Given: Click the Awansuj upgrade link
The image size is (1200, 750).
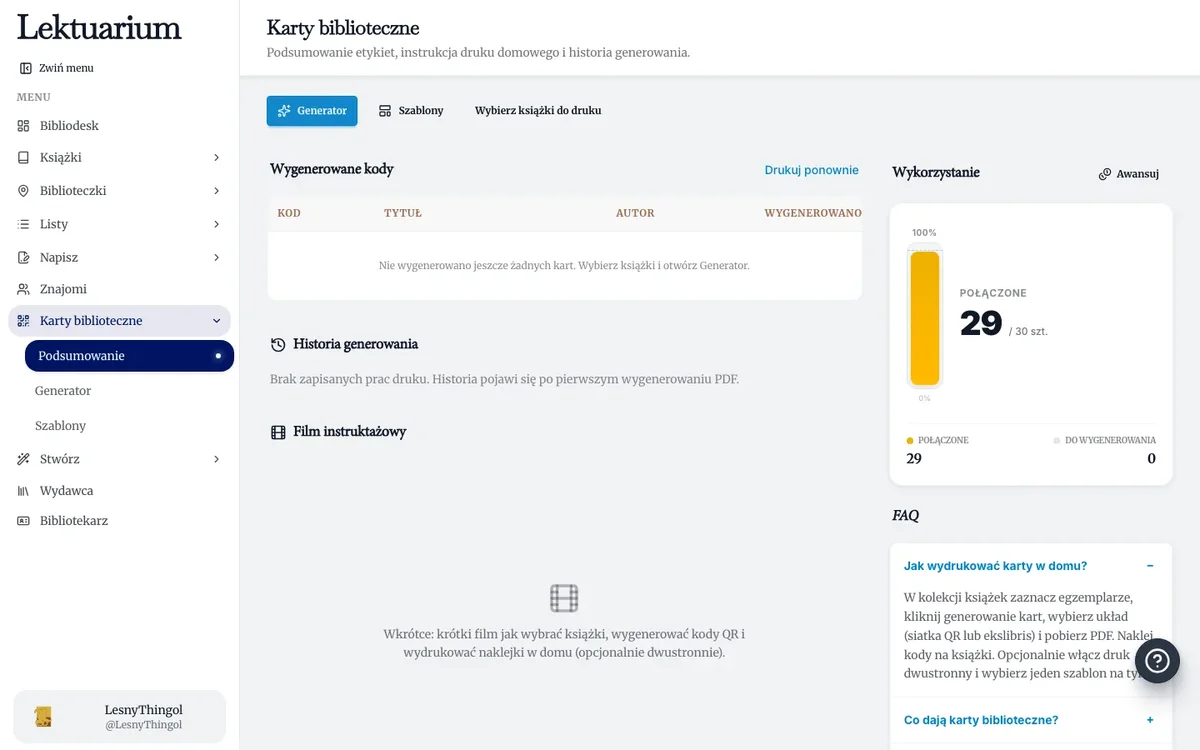Looking at the screenshot, I should [1129, 174].
